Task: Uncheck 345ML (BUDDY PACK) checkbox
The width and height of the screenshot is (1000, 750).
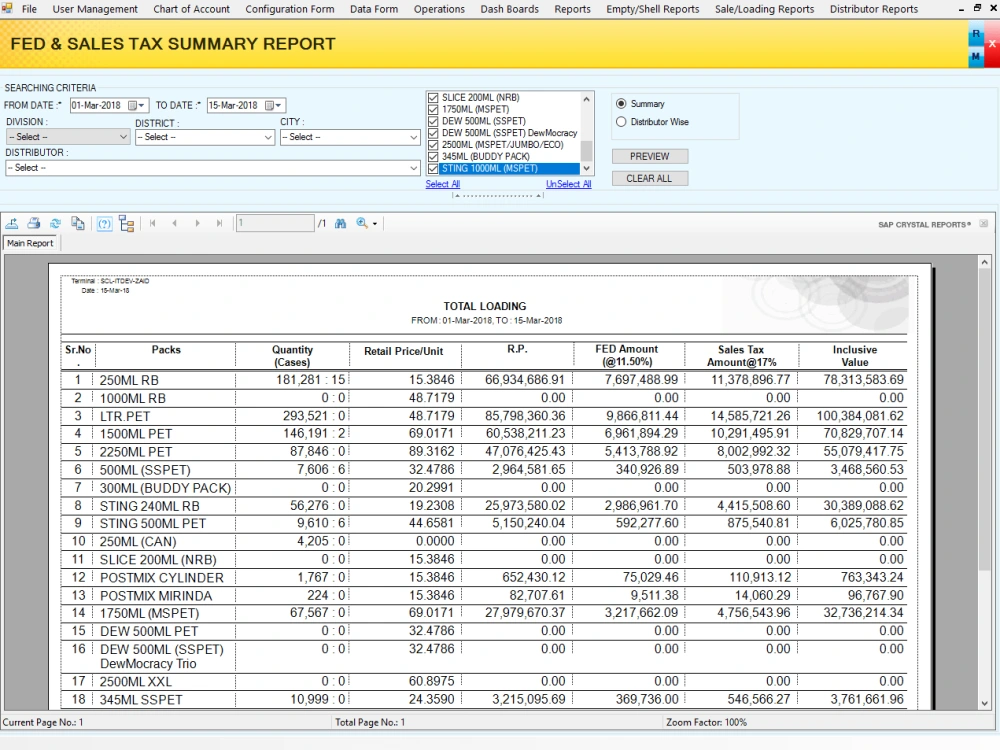Action: [x=434, y=157]
